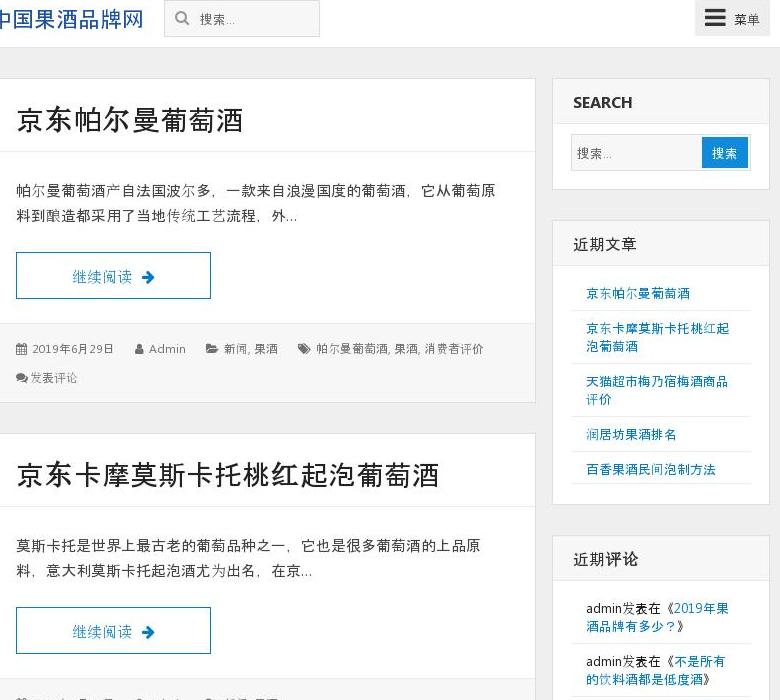780x700 pixels.
Task: Open sidebar article 润居坊果酒排名
Action: 631,434
